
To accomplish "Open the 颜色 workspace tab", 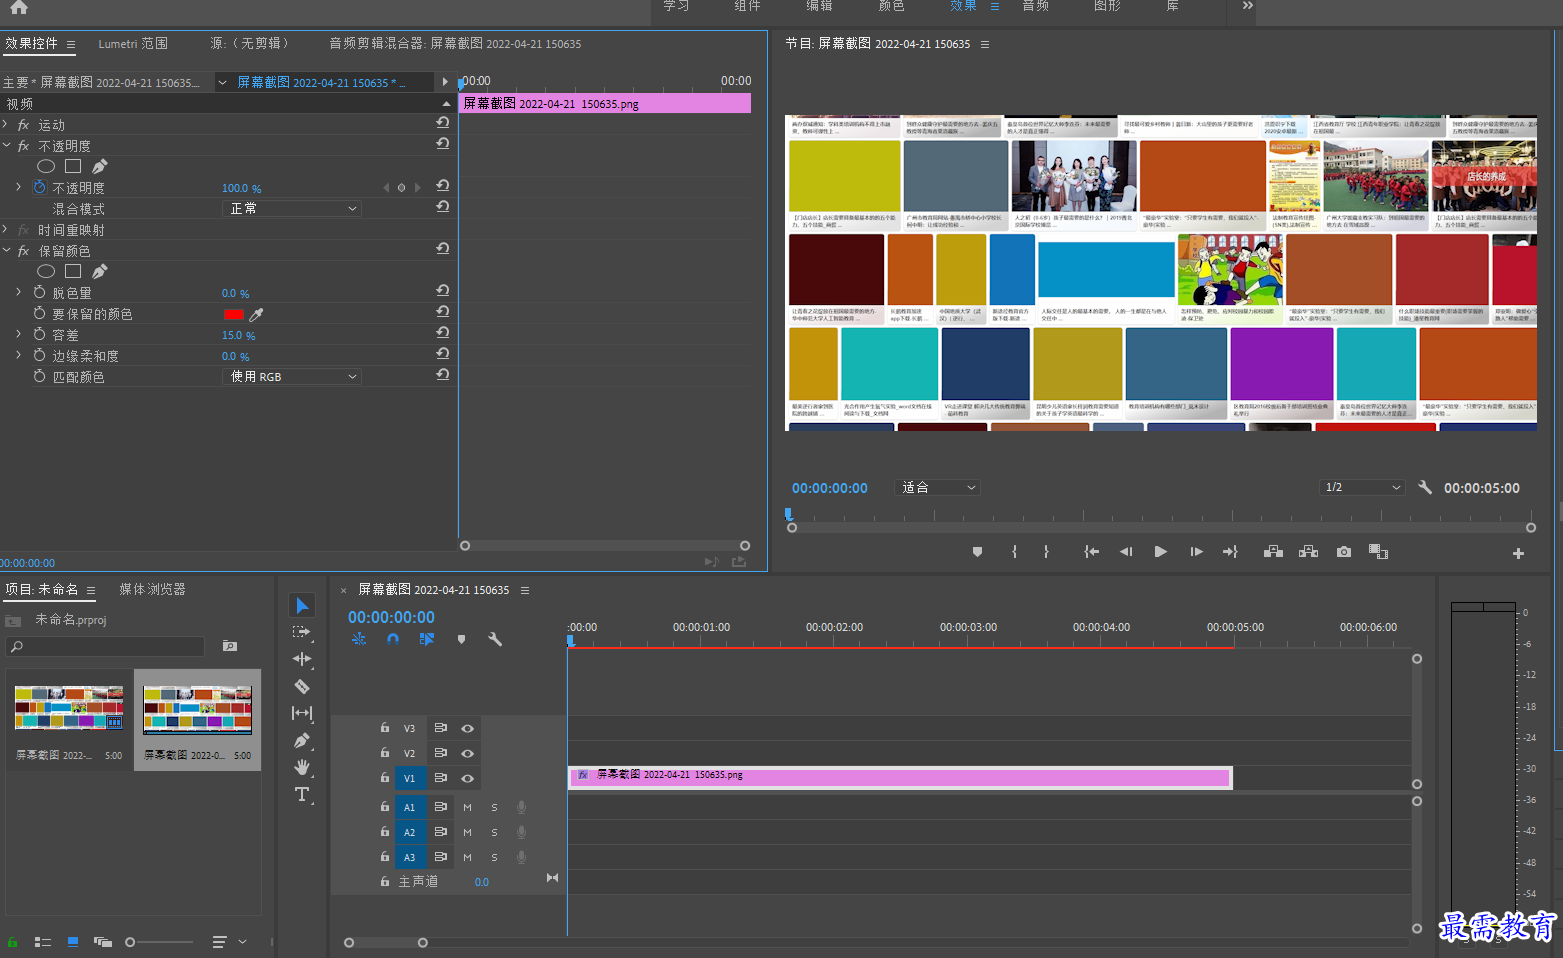I will pyautogui.click(x=891, y=6).
